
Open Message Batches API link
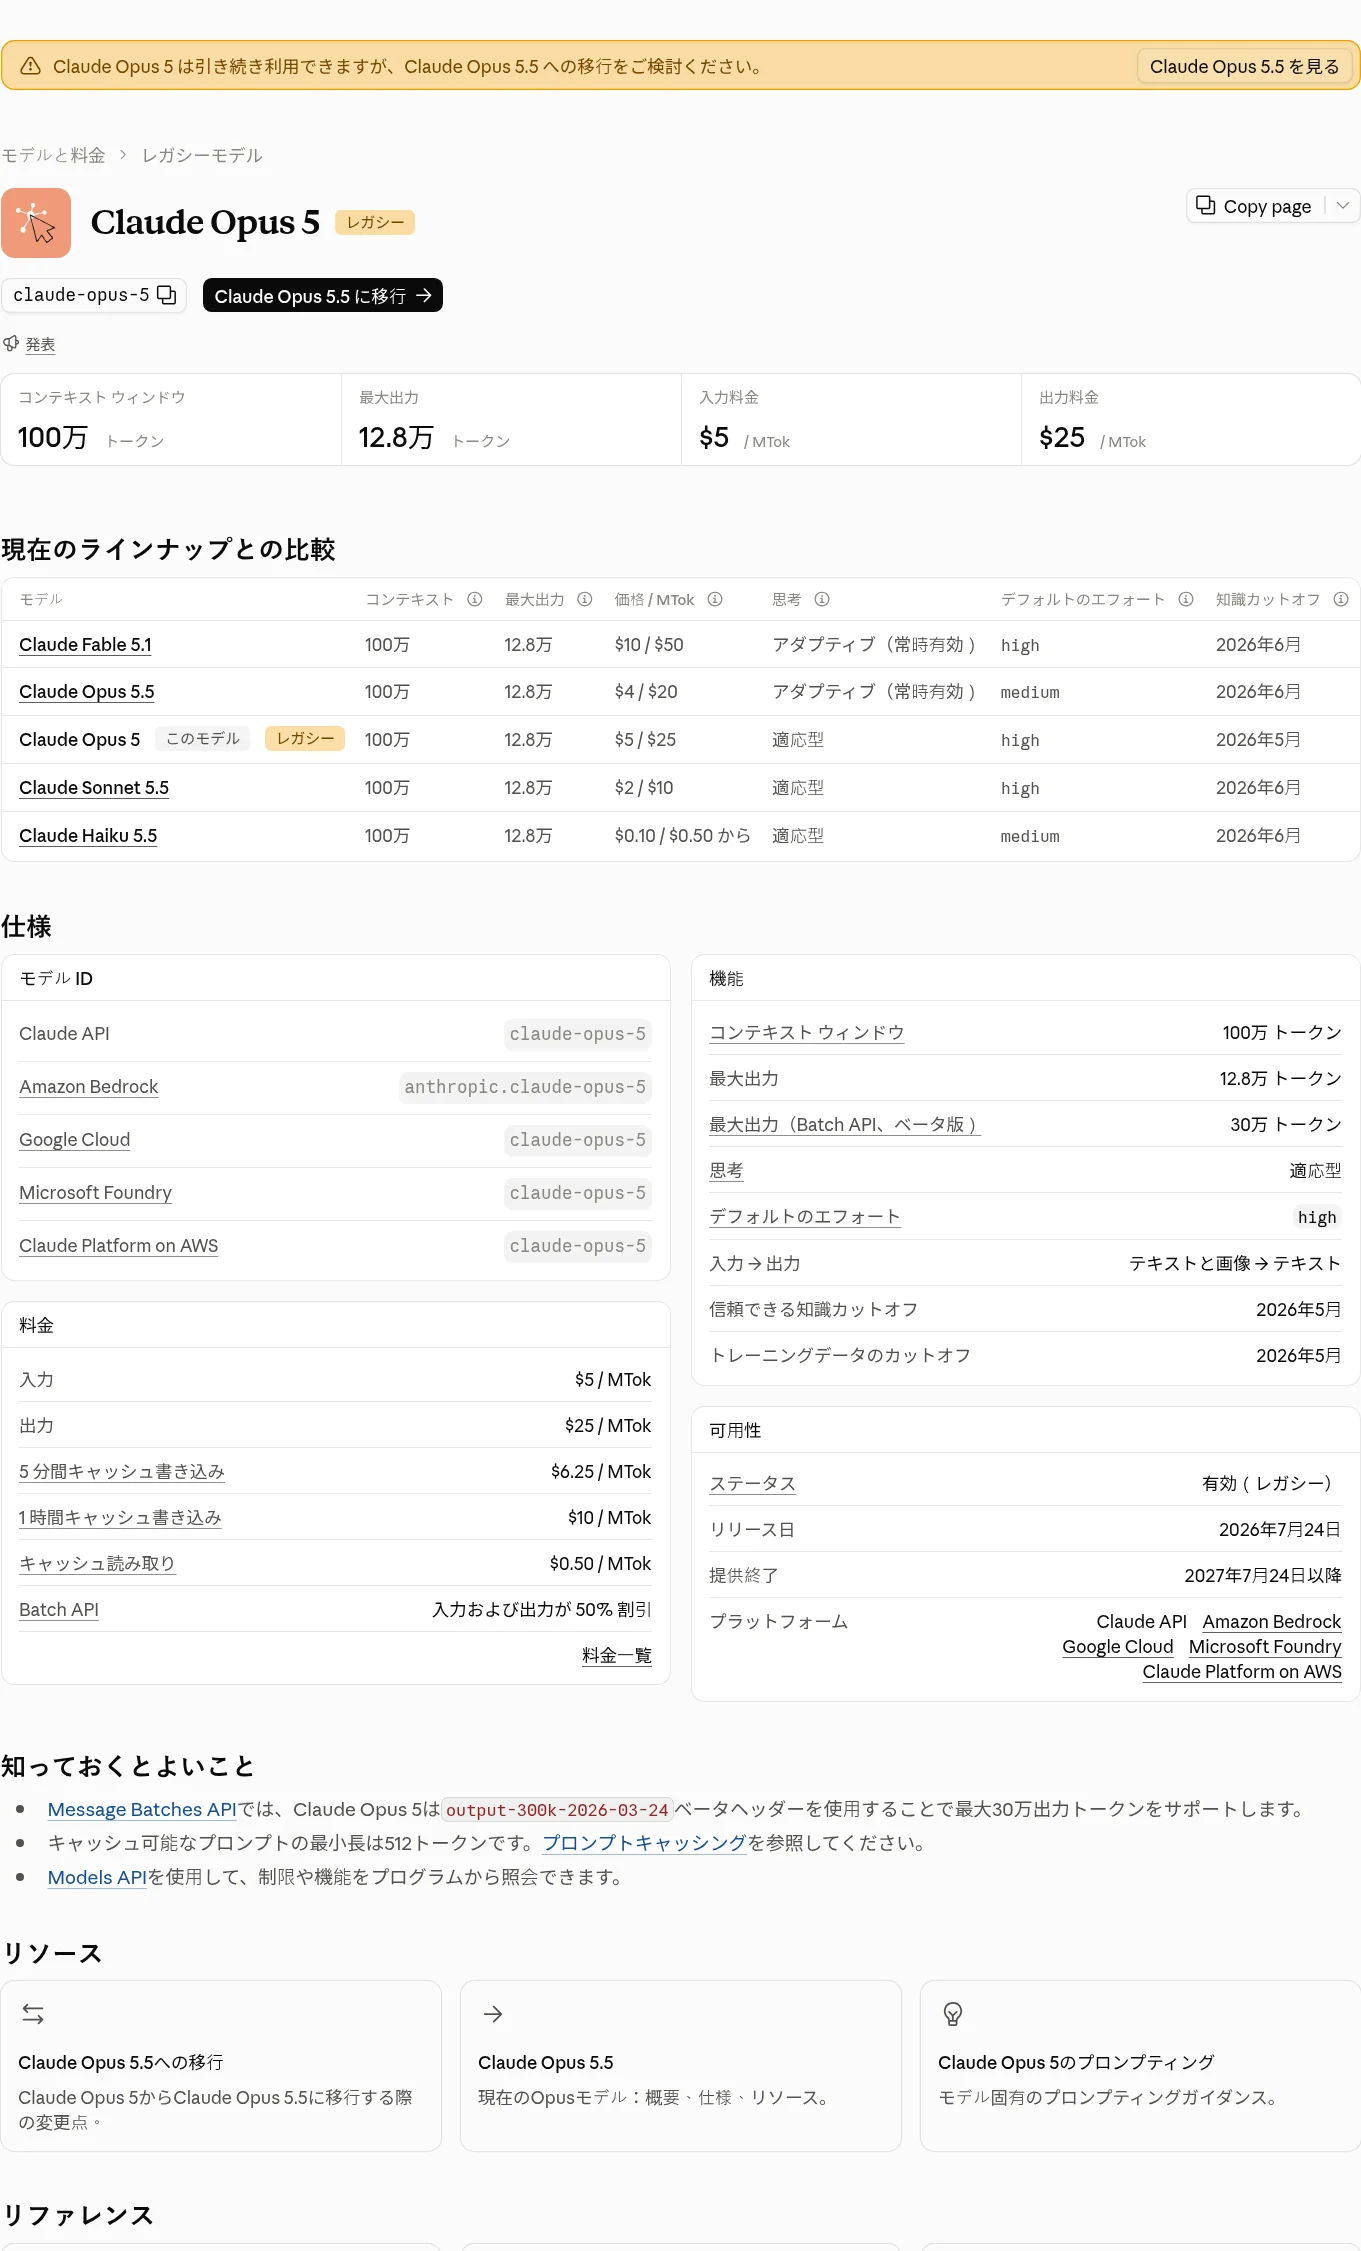(x=142, y=1809)
